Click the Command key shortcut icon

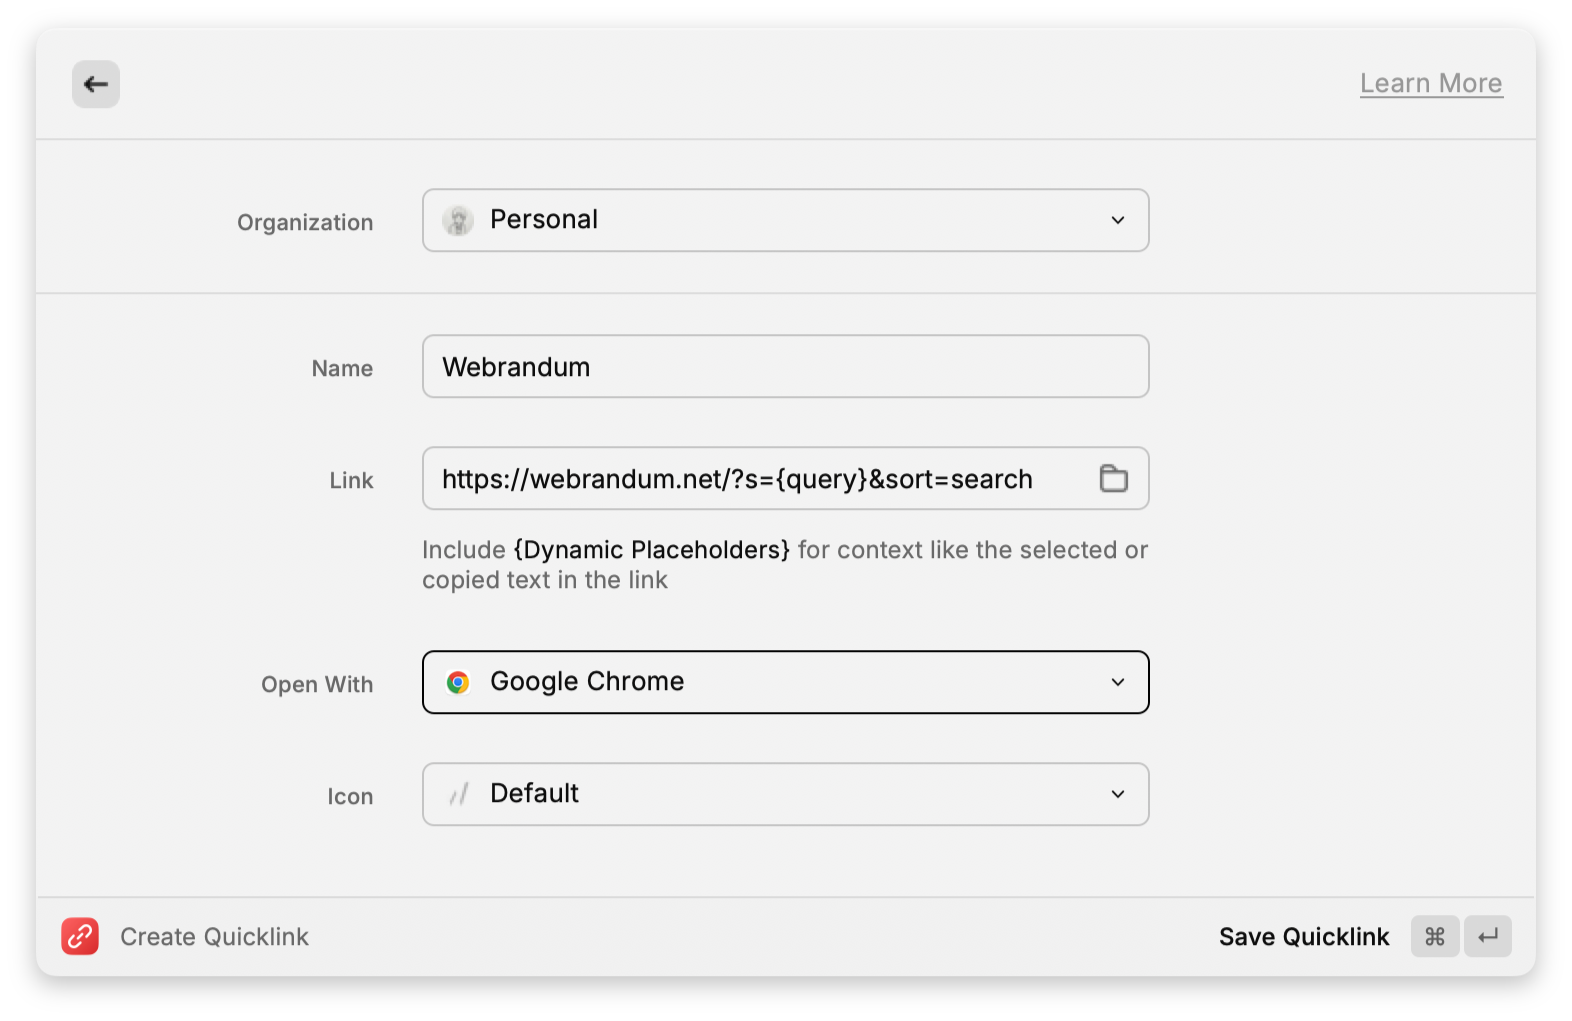point(1434,937)
